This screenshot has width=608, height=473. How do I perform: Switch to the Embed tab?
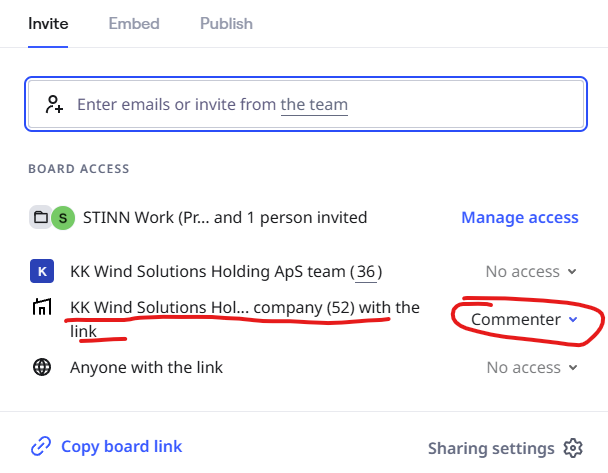[134, 24]
